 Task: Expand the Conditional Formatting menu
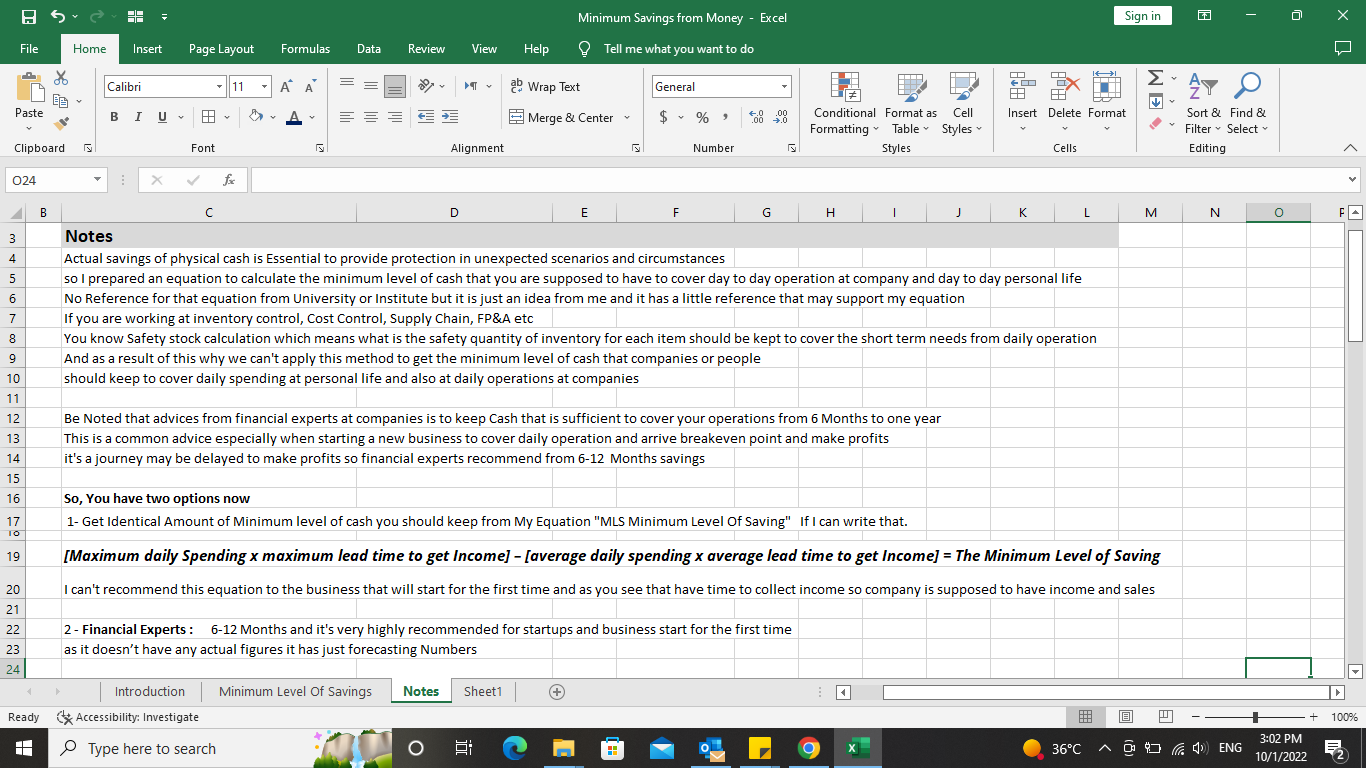coord(845,105)
